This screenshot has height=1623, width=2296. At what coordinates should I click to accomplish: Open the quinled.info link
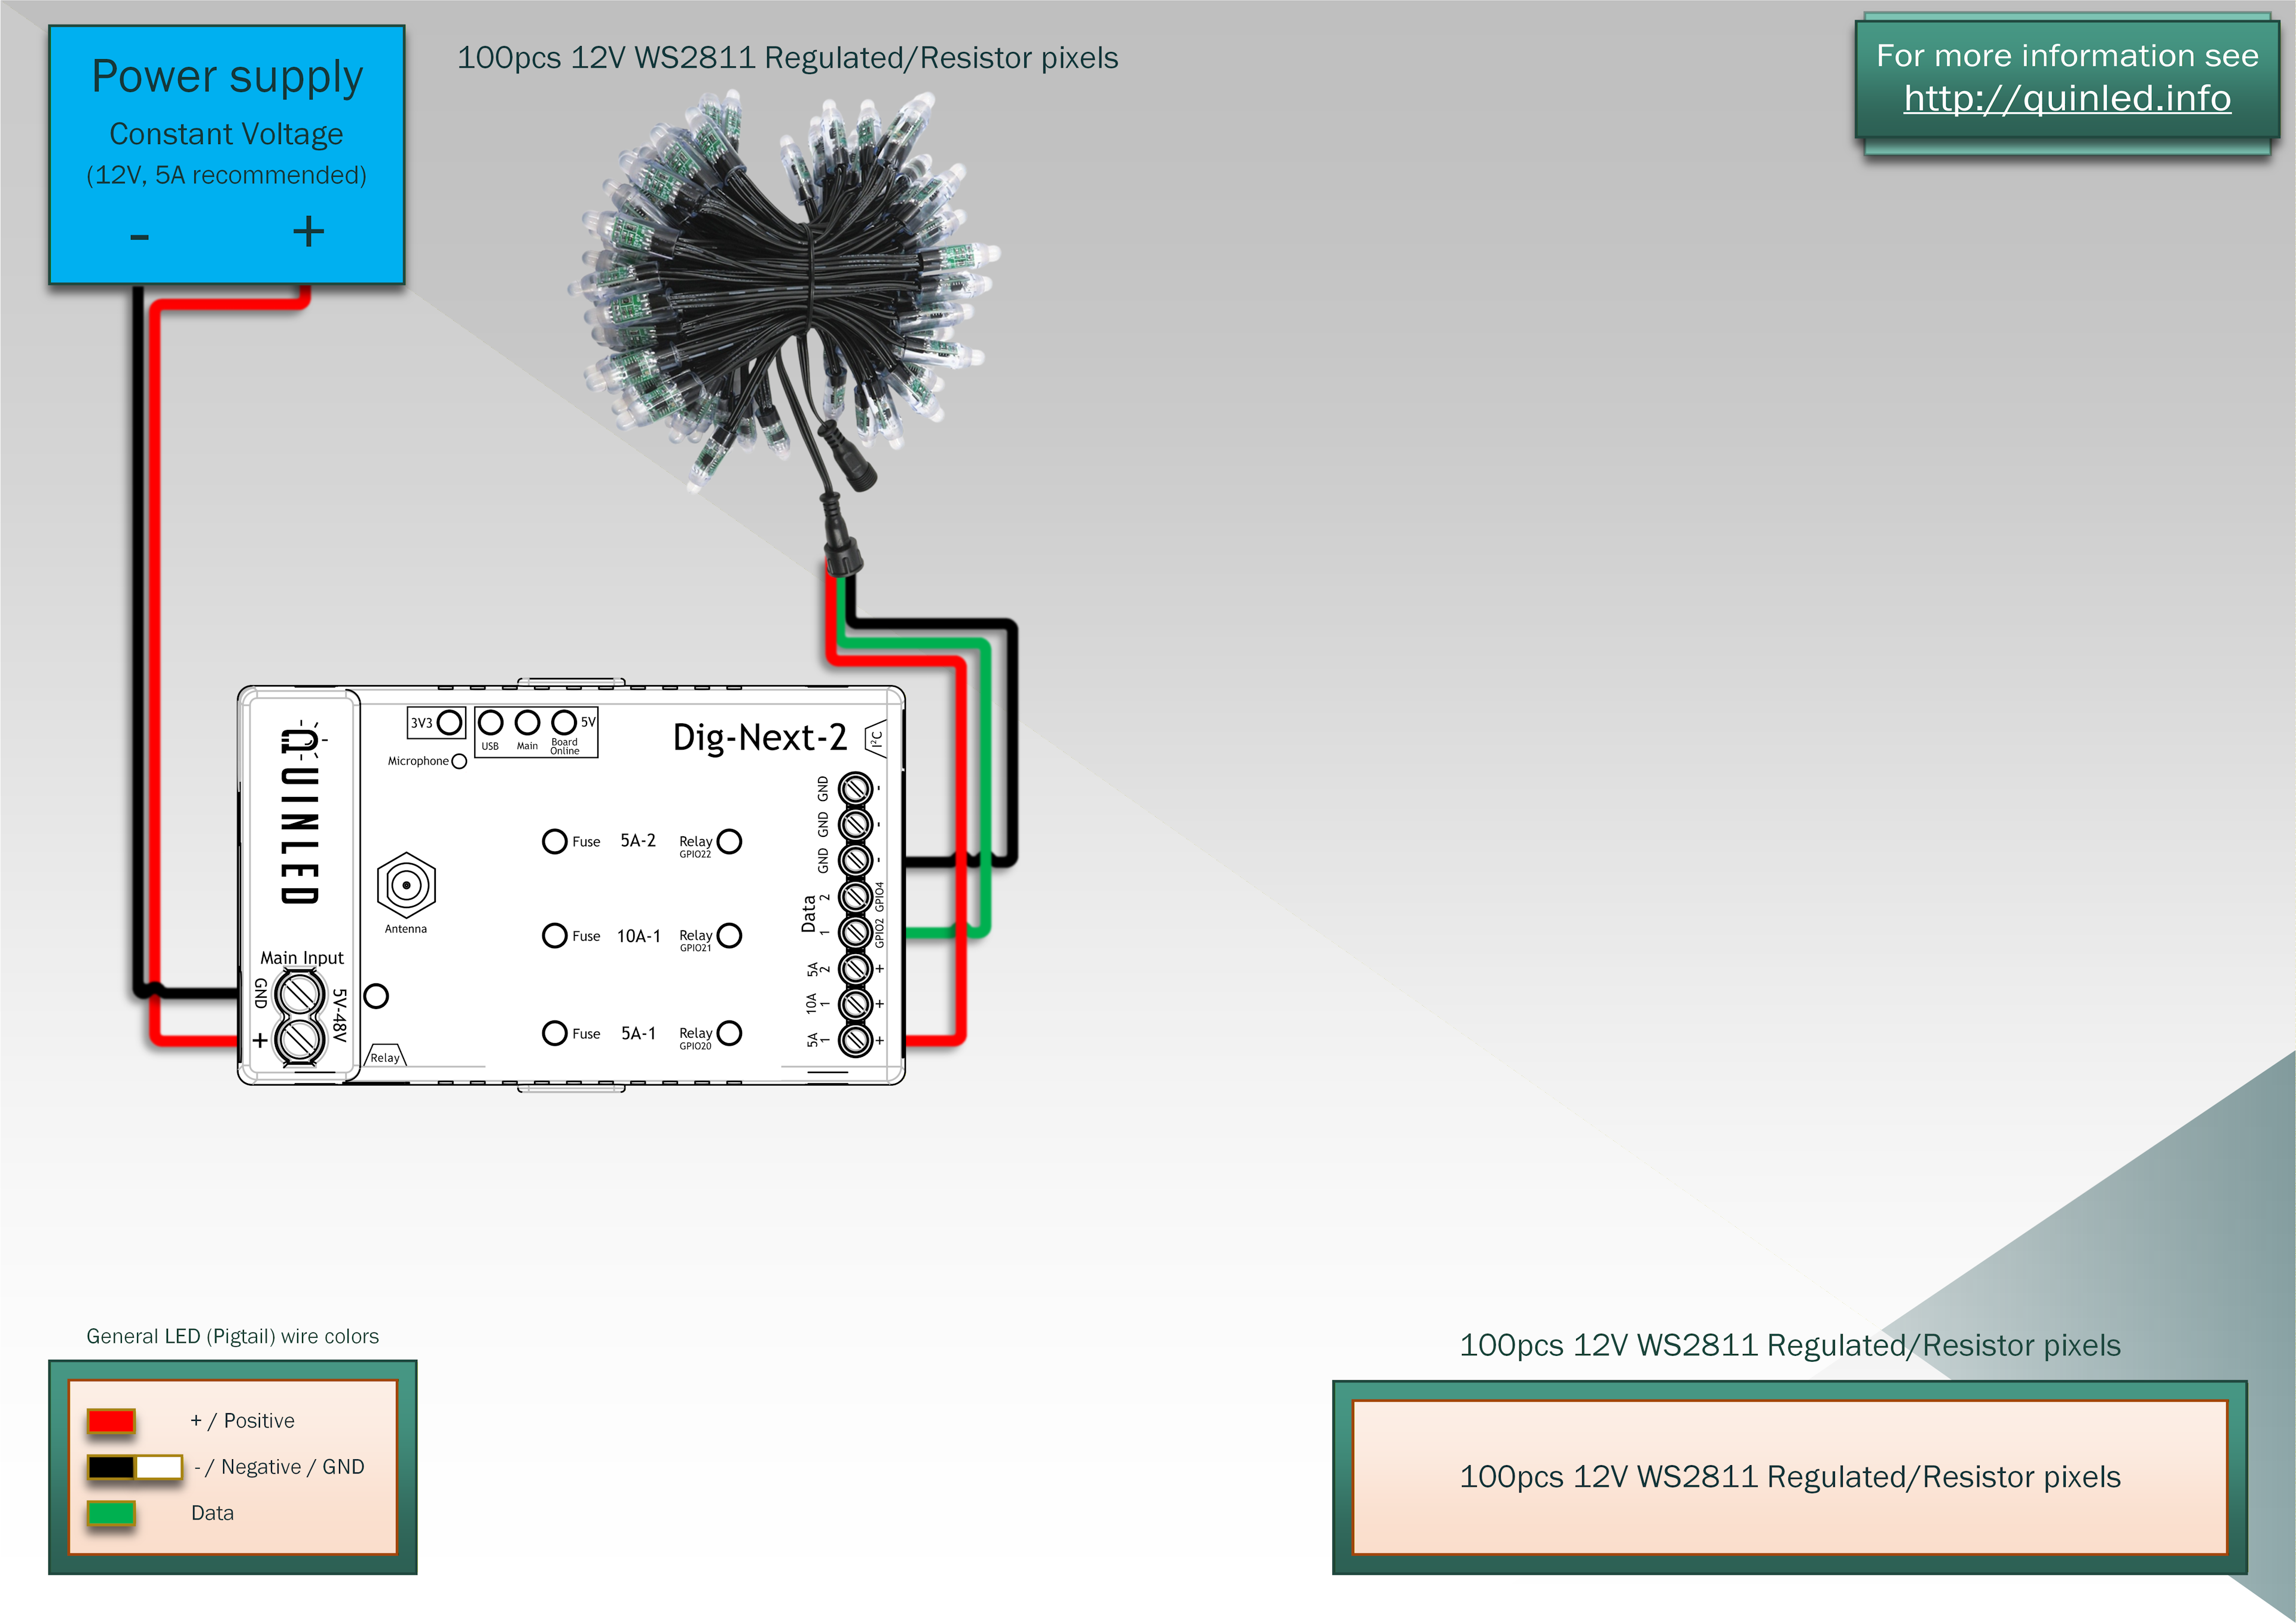pos(2066,98)
